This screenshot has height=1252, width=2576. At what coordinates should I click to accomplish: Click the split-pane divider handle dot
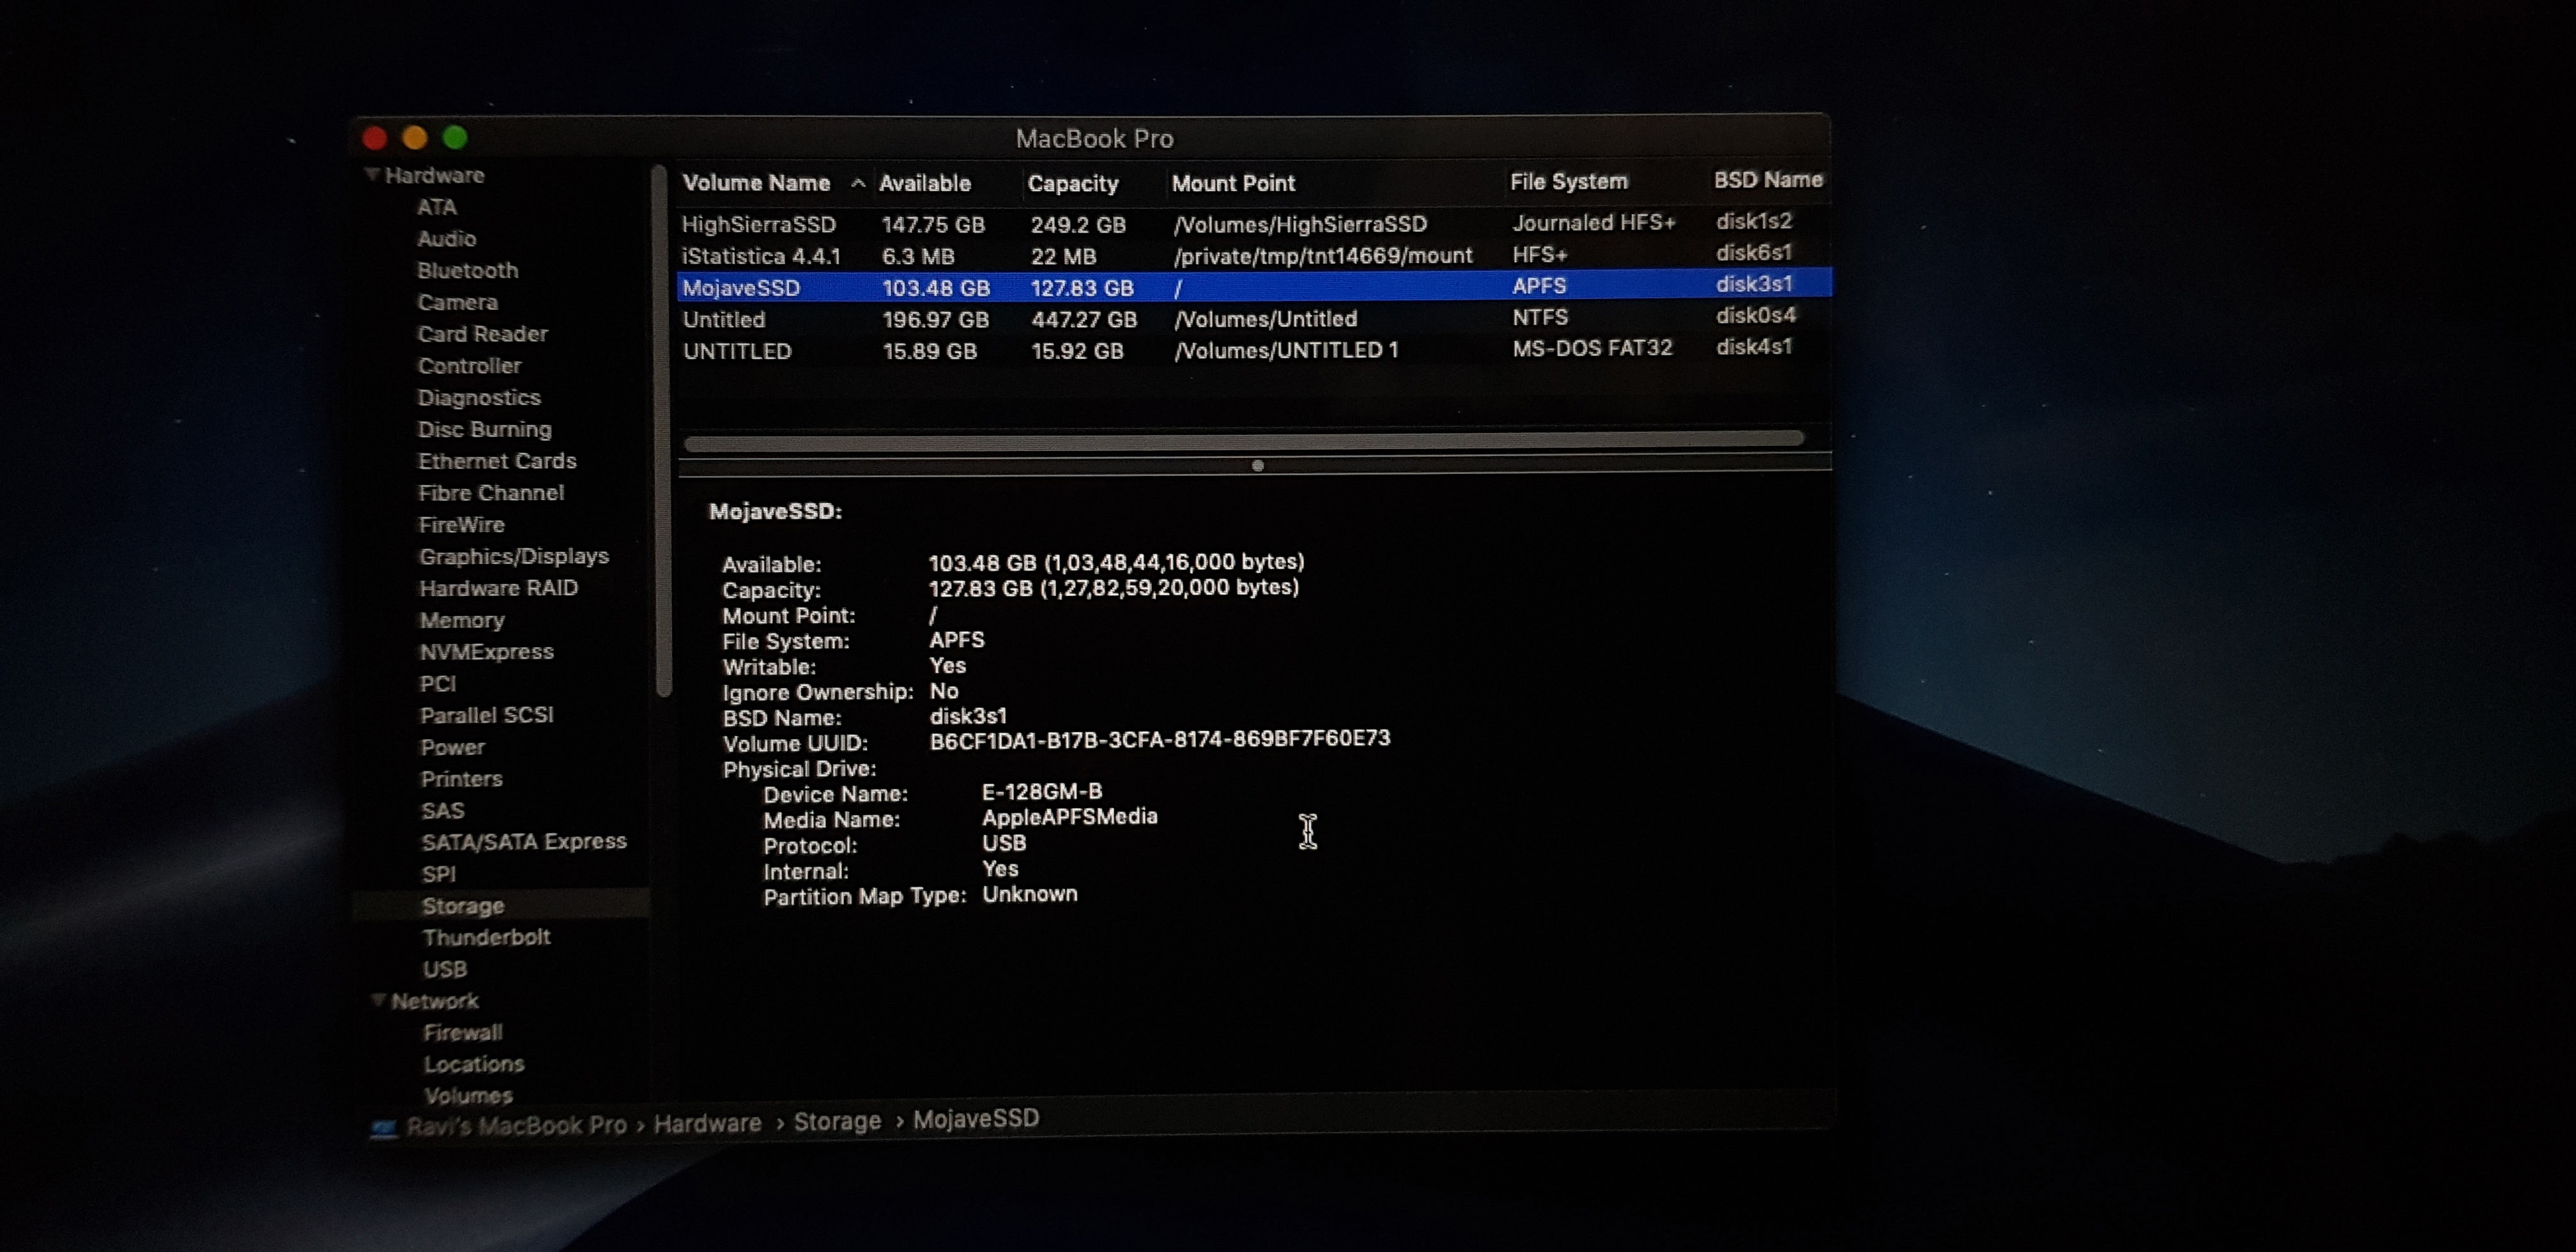coord(1258,466)
